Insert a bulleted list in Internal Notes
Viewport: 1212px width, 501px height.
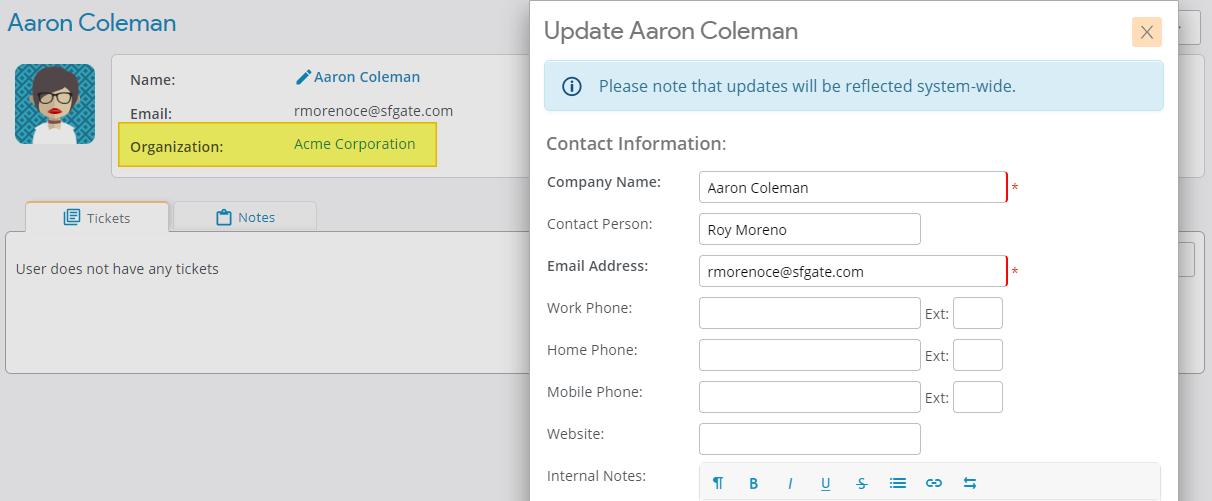click(x=898, y=483)
